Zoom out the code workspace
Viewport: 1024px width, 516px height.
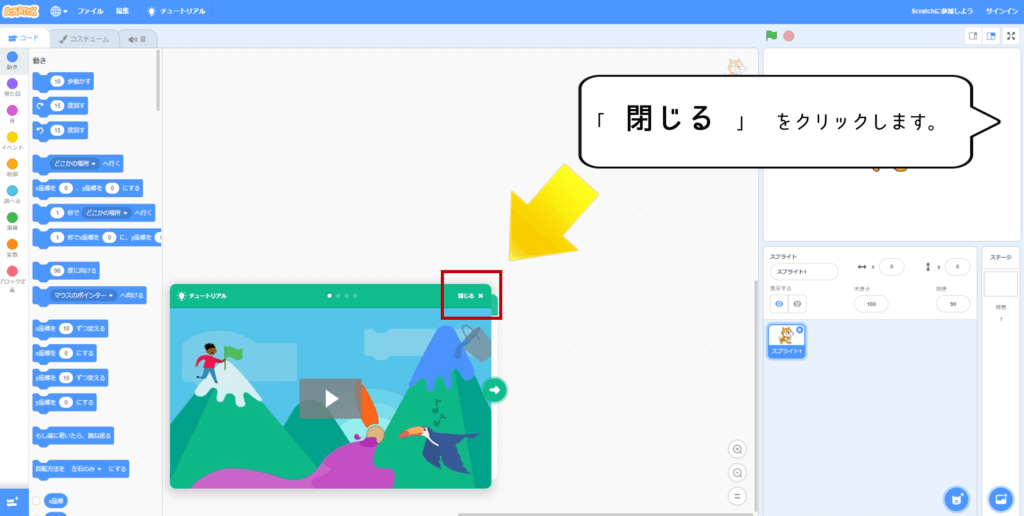click(x=737, y=473)
